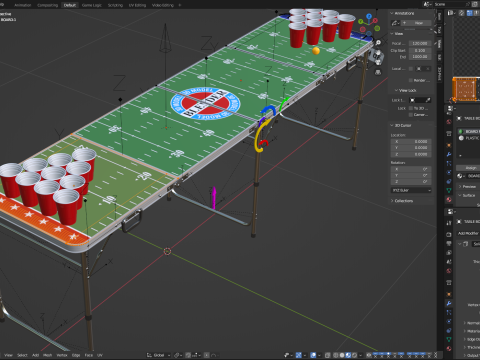This screenshot has width=480, height=360.
Task: Open the Select menu in viewport header
Action: [22, 355]
